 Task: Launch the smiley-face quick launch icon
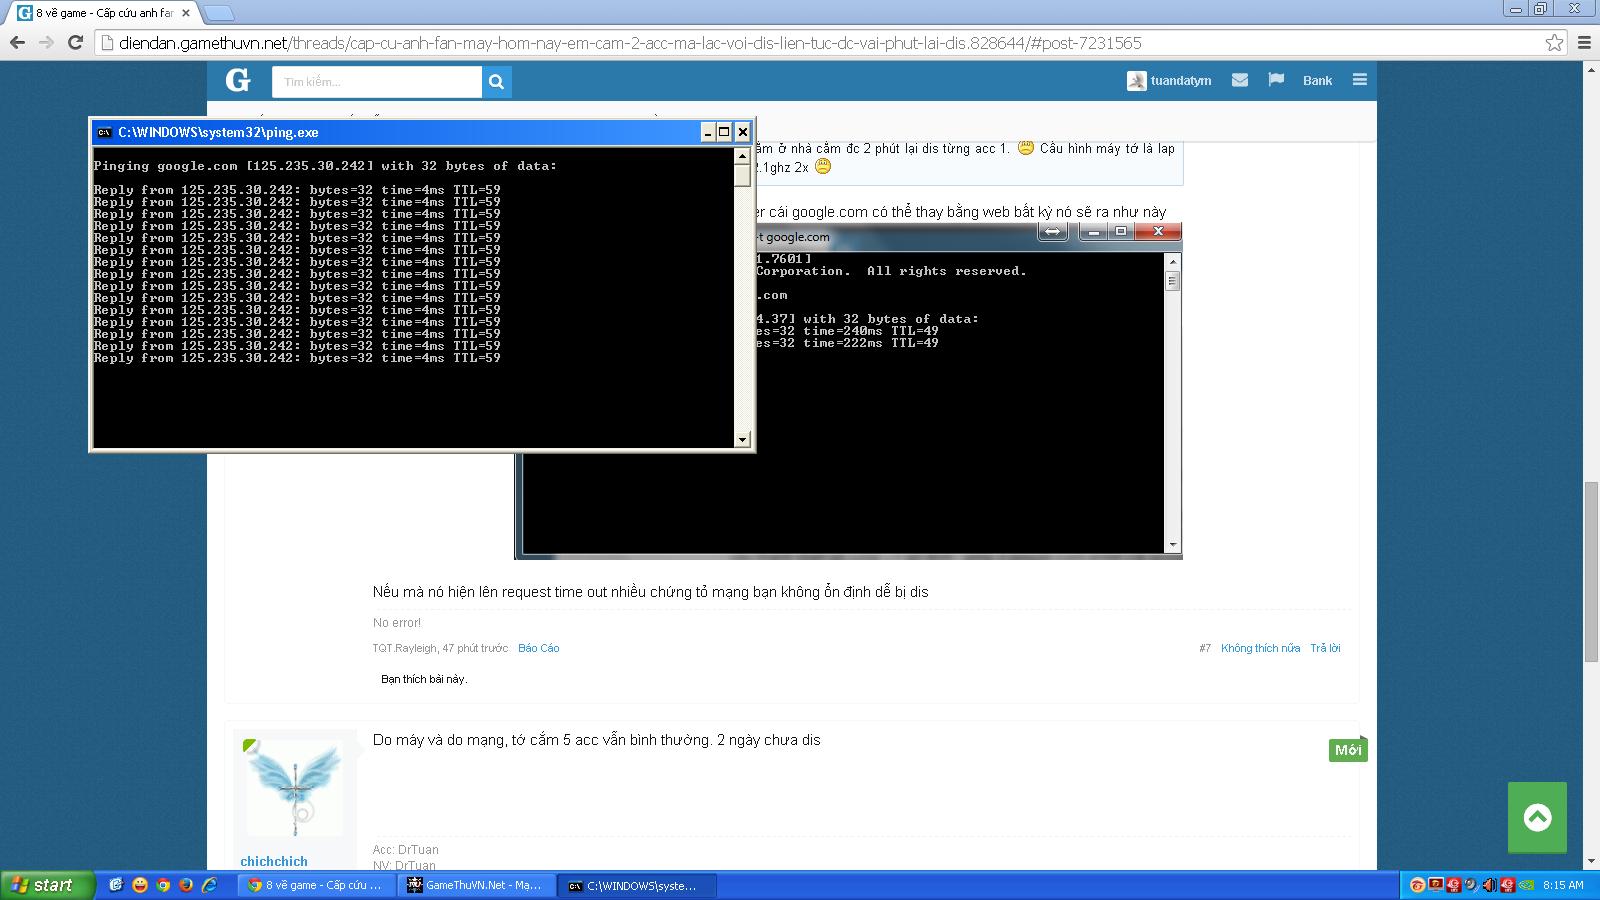tap(139, 885)
